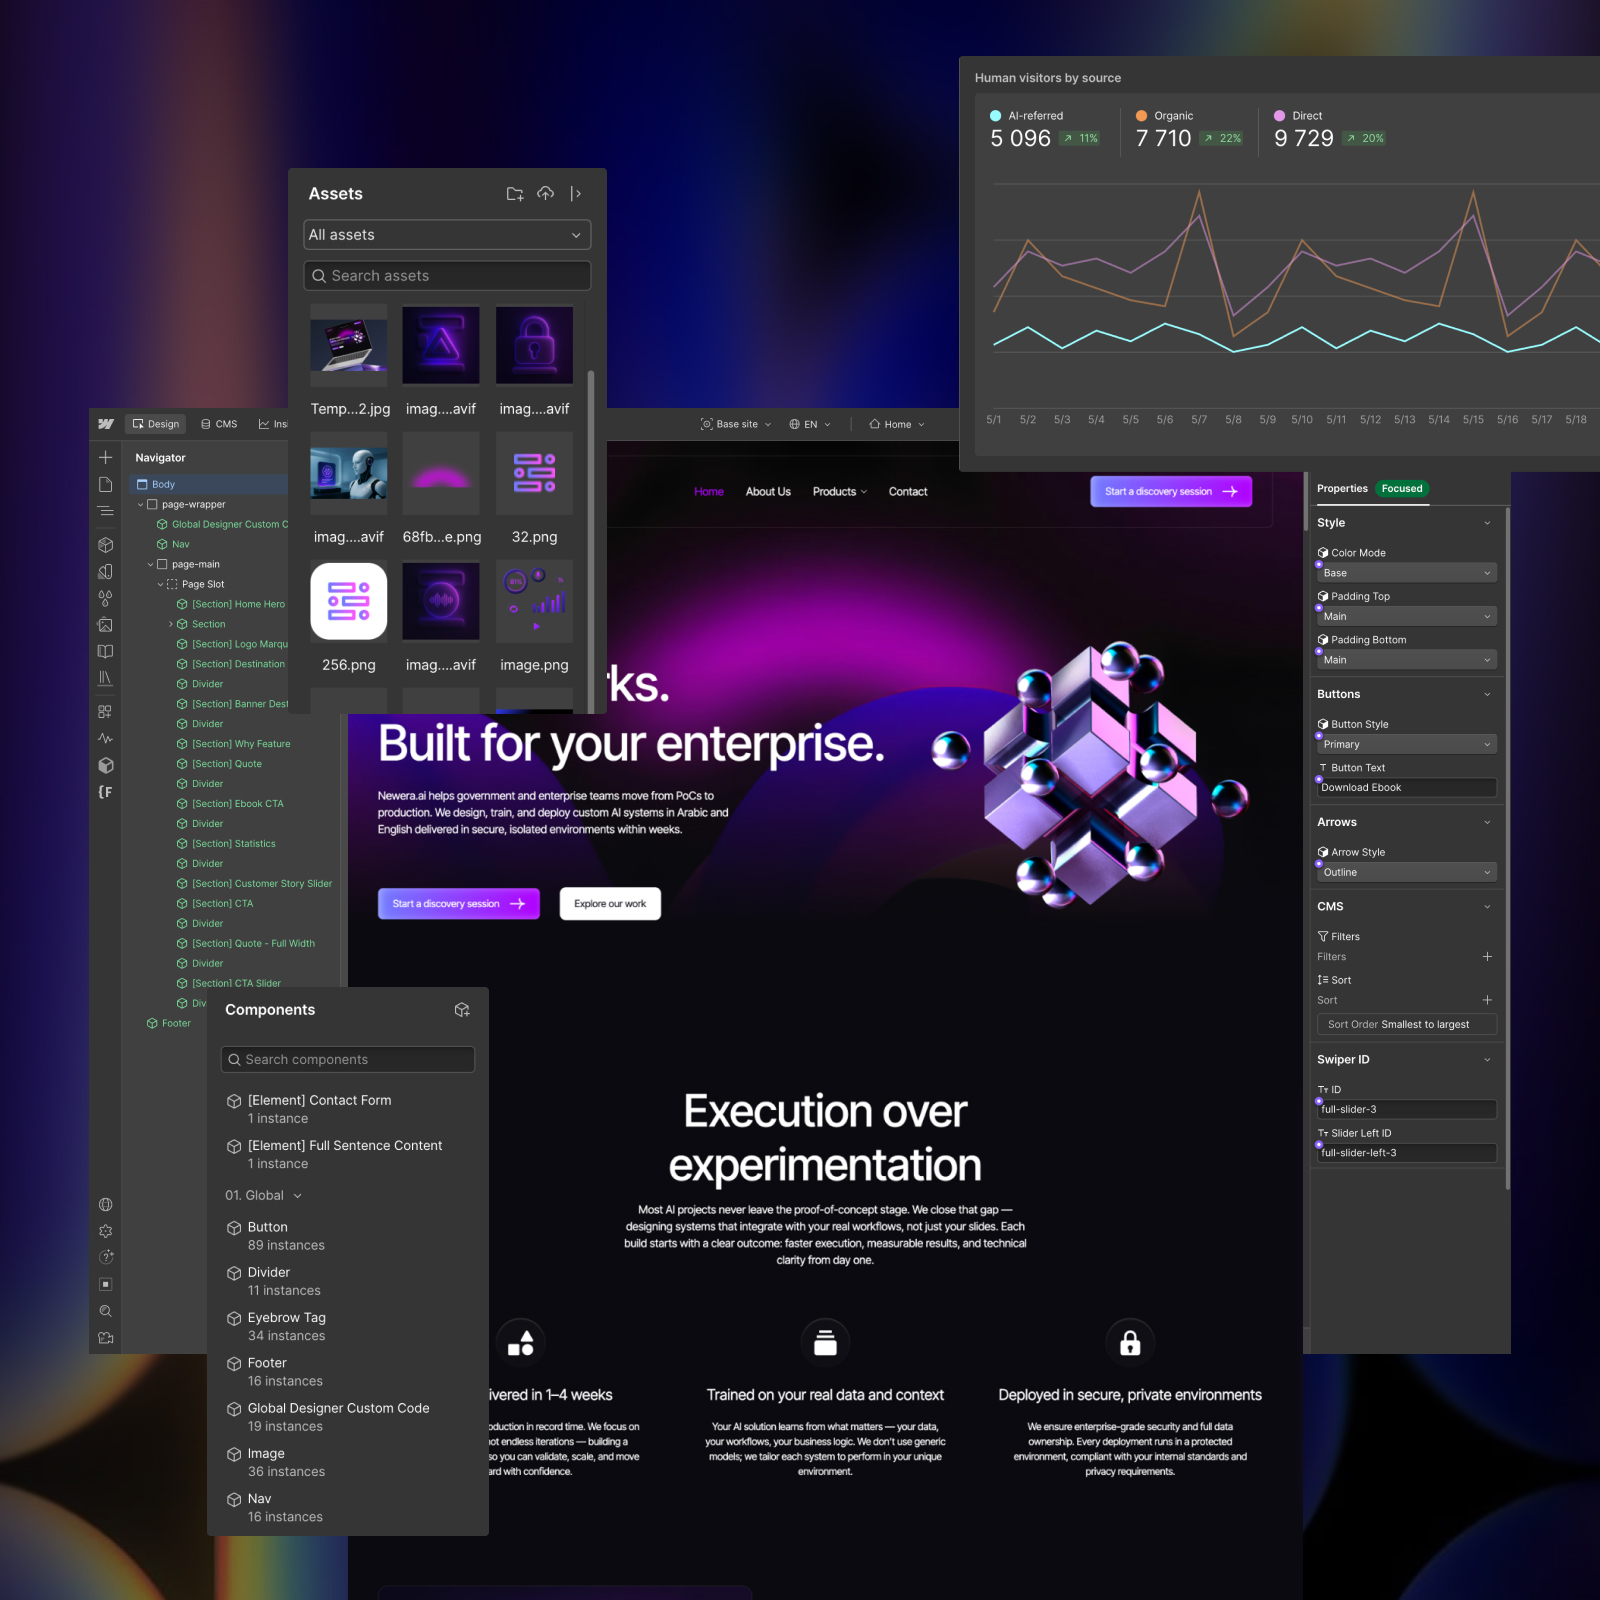Click the Explore our work button
Viewport: 1600px width, 1600px height.
[x=610, y=904]
